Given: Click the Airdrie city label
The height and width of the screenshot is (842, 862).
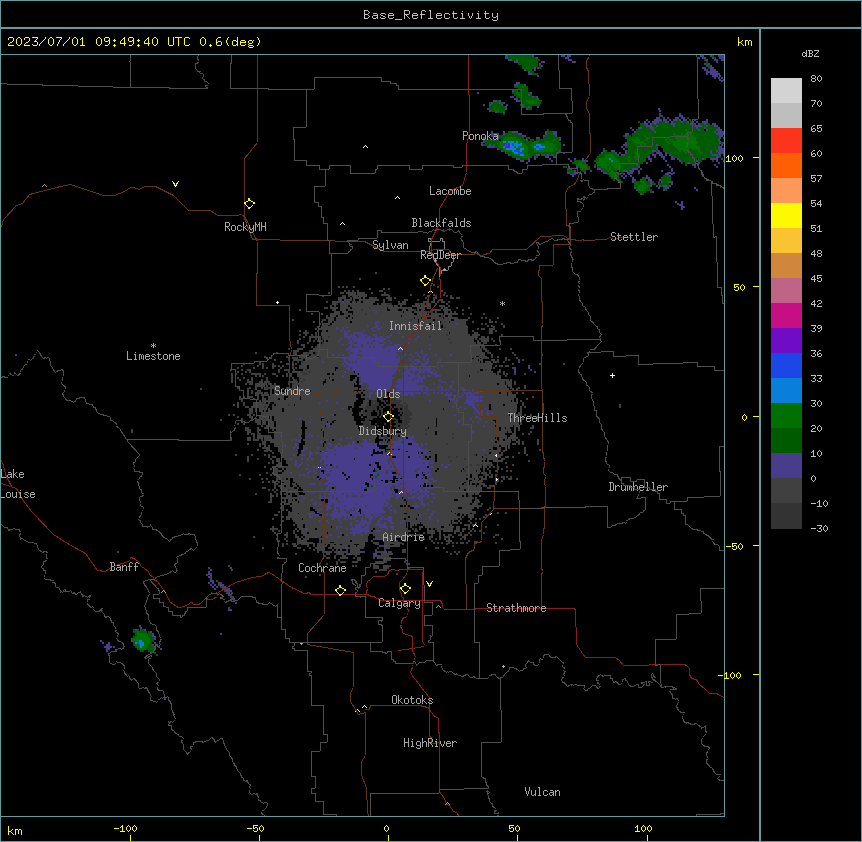Looking at the screenshot, I should (x=403, y=537).
